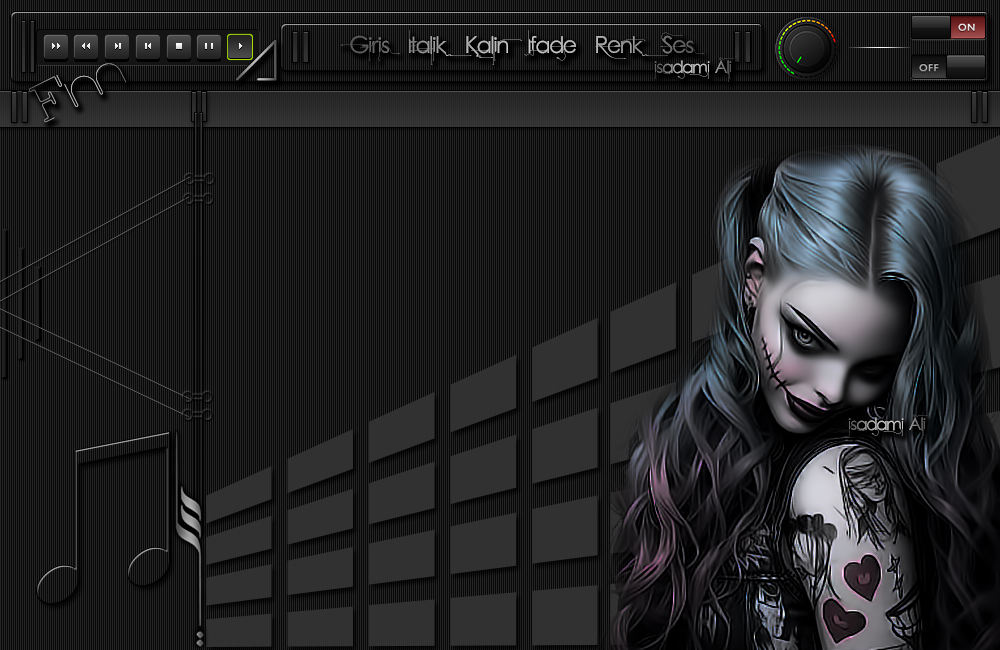Click the rewind button
This screenshot has height=650, width=1000.
click(x=86, y=47)
